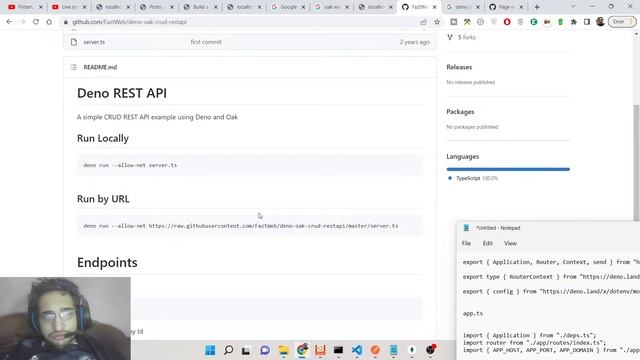
Task: Click the 'Deno REST API' heading
Action: pyautogui.click(x=122, y=93)
